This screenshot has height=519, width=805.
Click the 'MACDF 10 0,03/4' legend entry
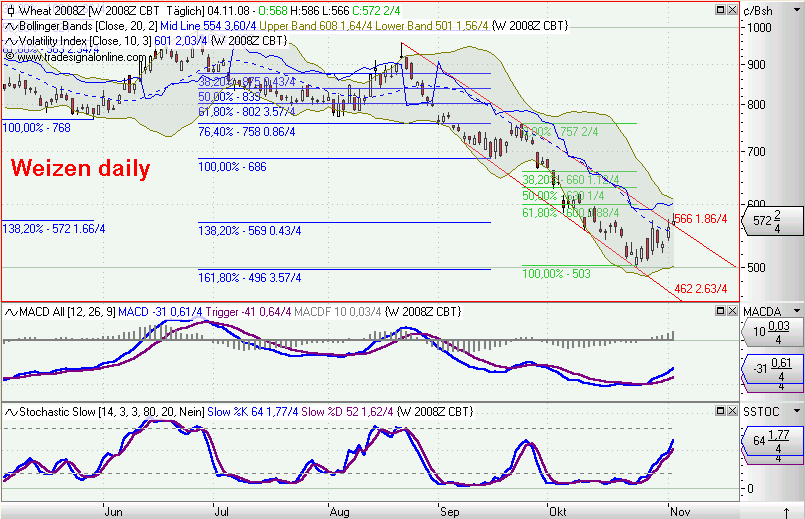[338, 312]
